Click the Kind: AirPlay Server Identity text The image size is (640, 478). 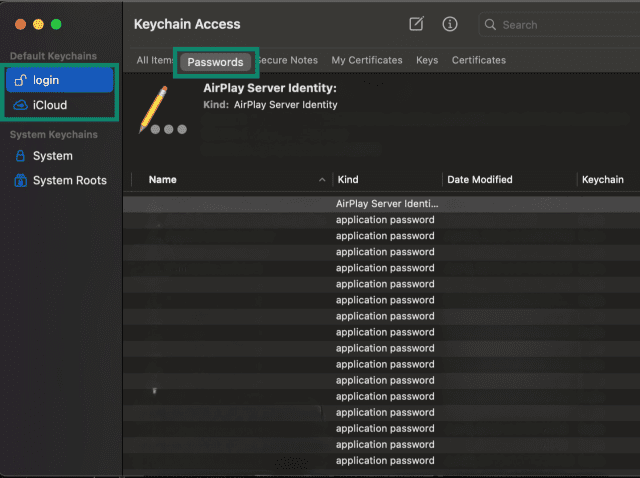pyautogui.click(x=270, y=105)
